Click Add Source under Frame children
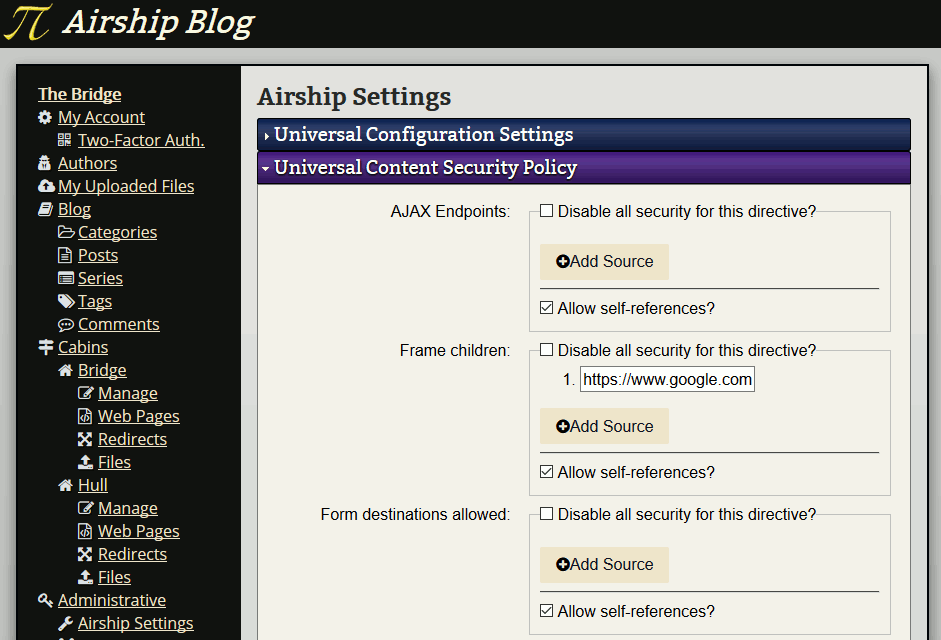This screenshot has height=640, width=941. click(604, 426)
